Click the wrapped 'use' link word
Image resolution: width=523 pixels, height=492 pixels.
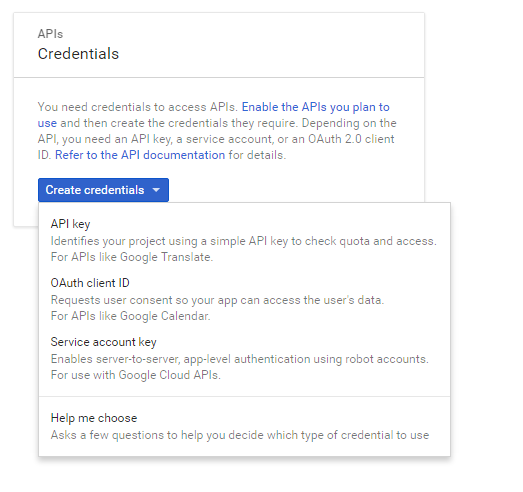[47, 123]
